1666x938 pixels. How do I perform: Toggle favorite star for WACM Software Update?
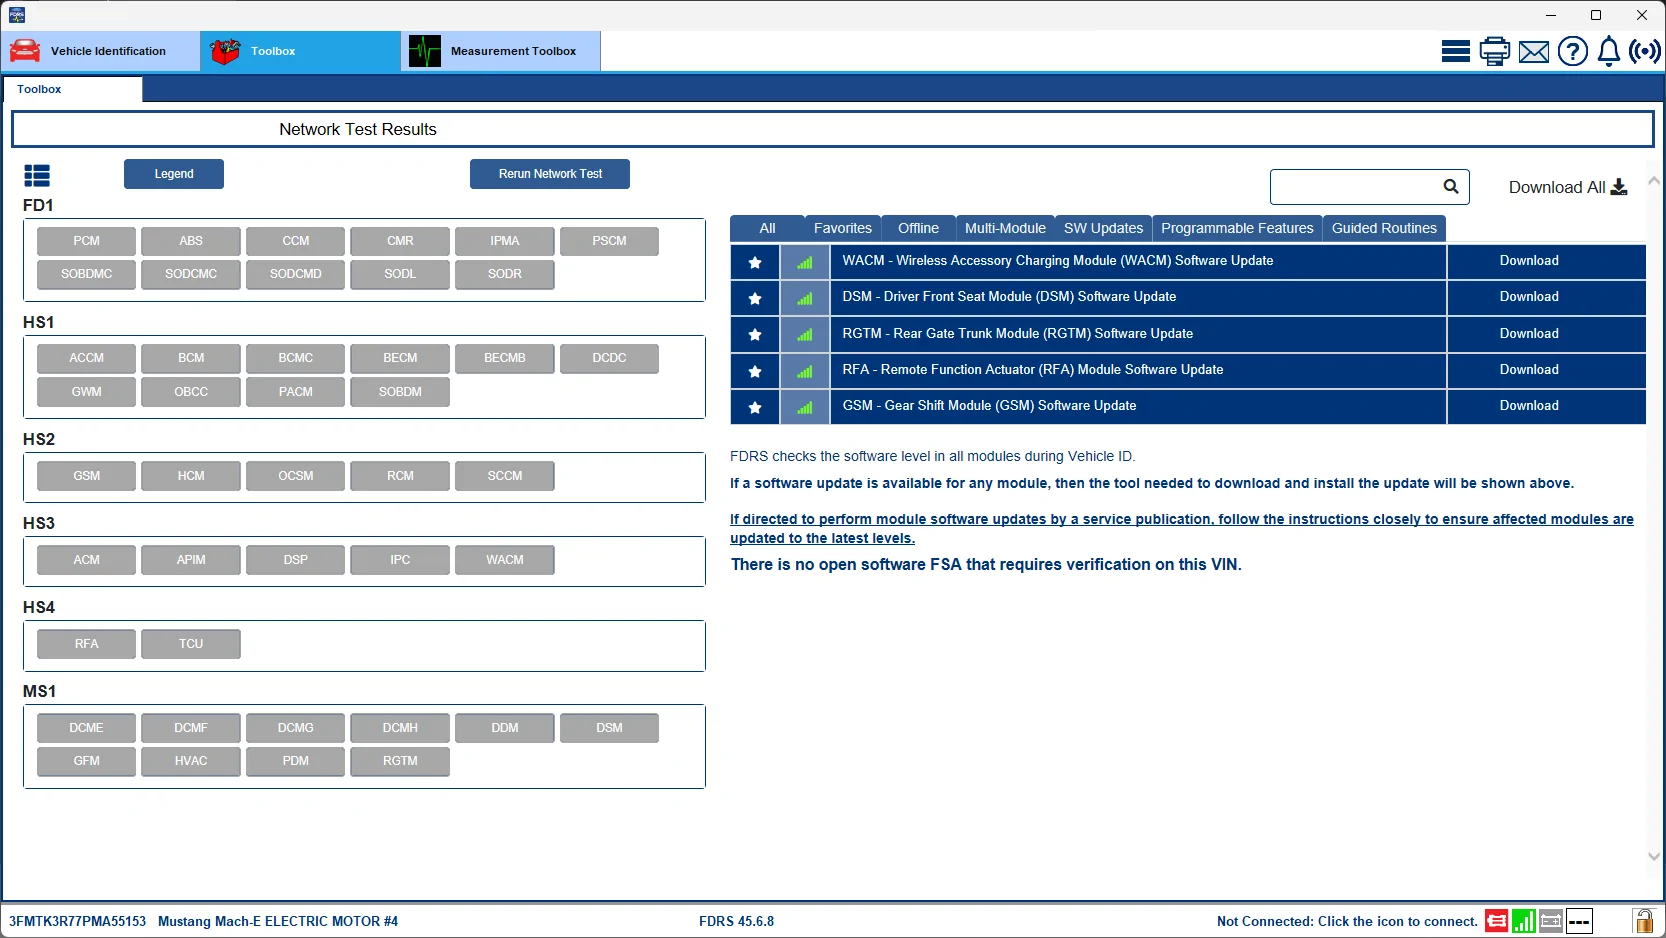[755, 262]
